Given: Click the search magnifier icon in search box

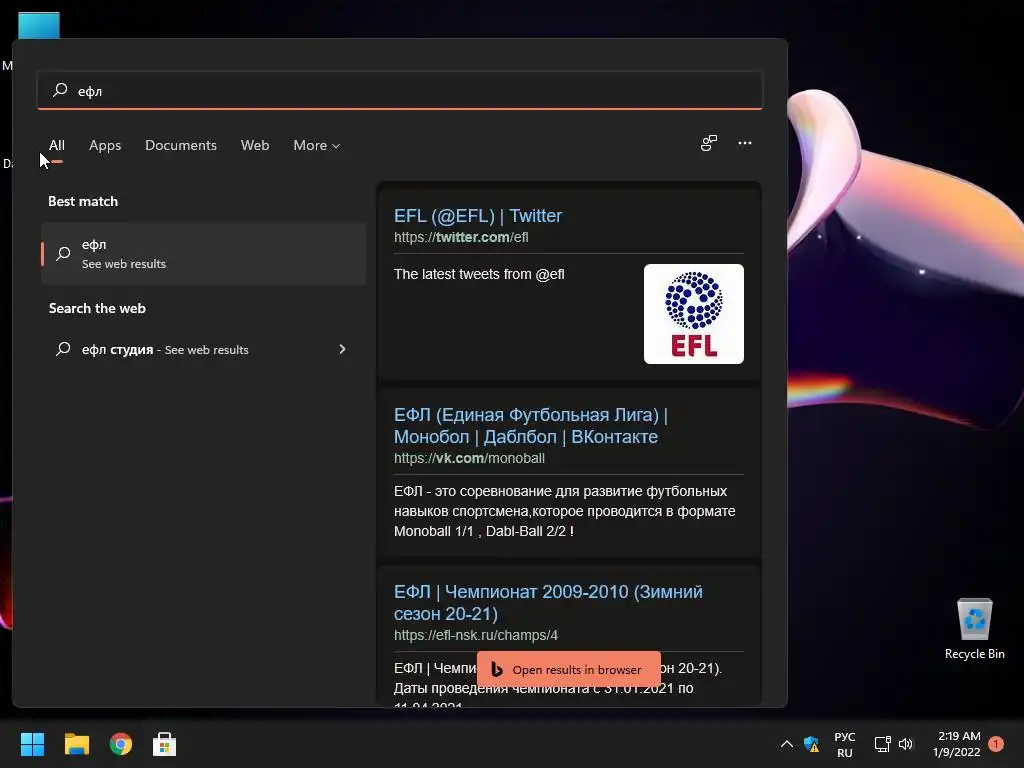Looking at the screenshot, I should tap(60, 90).
